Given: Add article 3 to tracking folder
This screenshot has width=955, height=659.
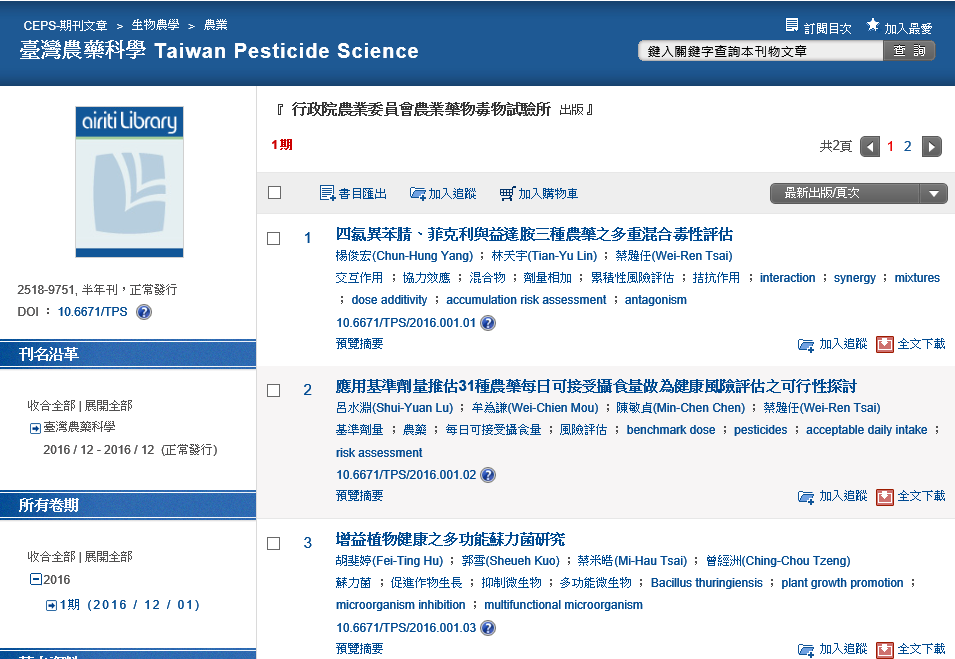Looking at the screenshot, I should coord(806,650).
